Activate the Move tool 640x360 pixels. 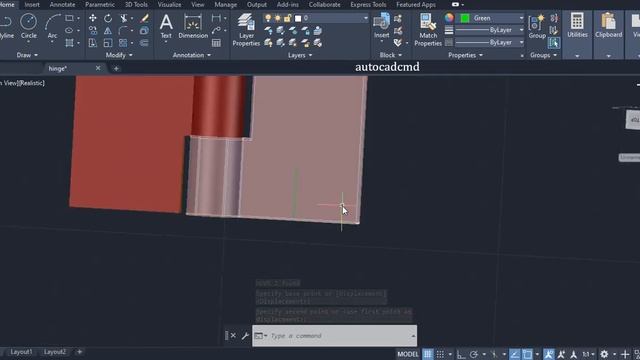coord(93,18)
